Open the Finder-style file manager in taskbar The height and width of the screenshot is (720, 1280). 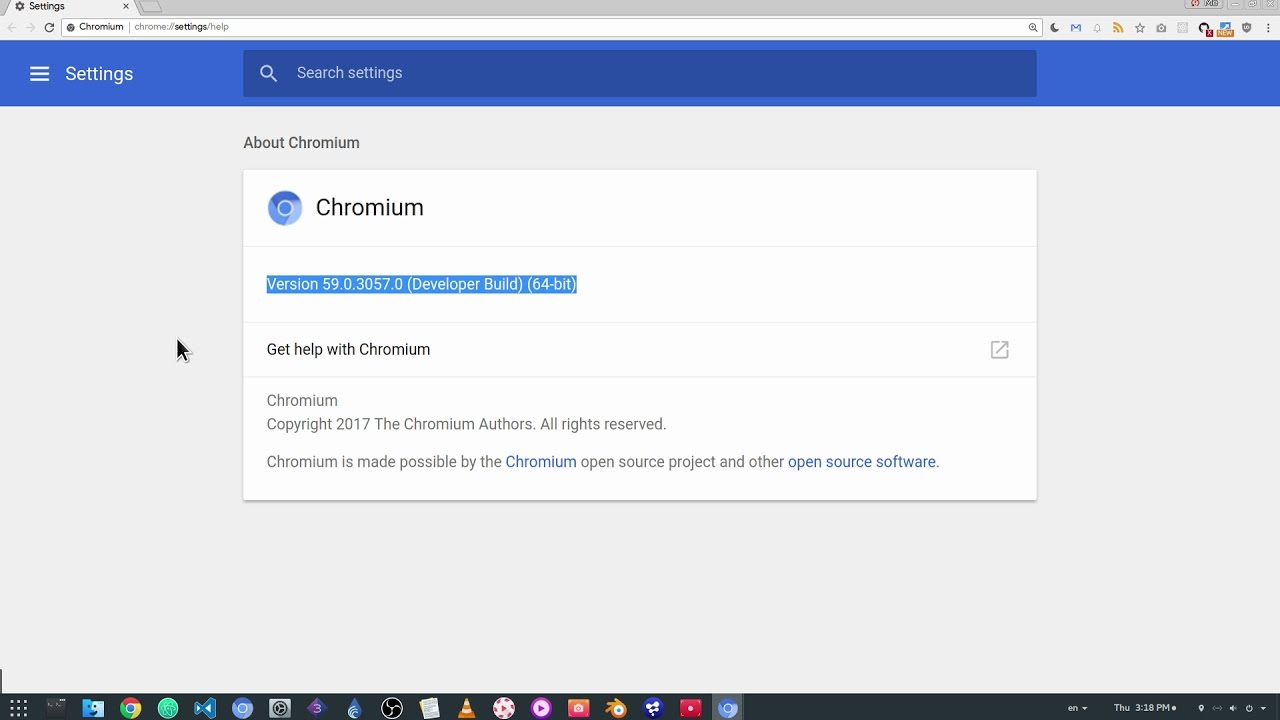pos(93,708)
